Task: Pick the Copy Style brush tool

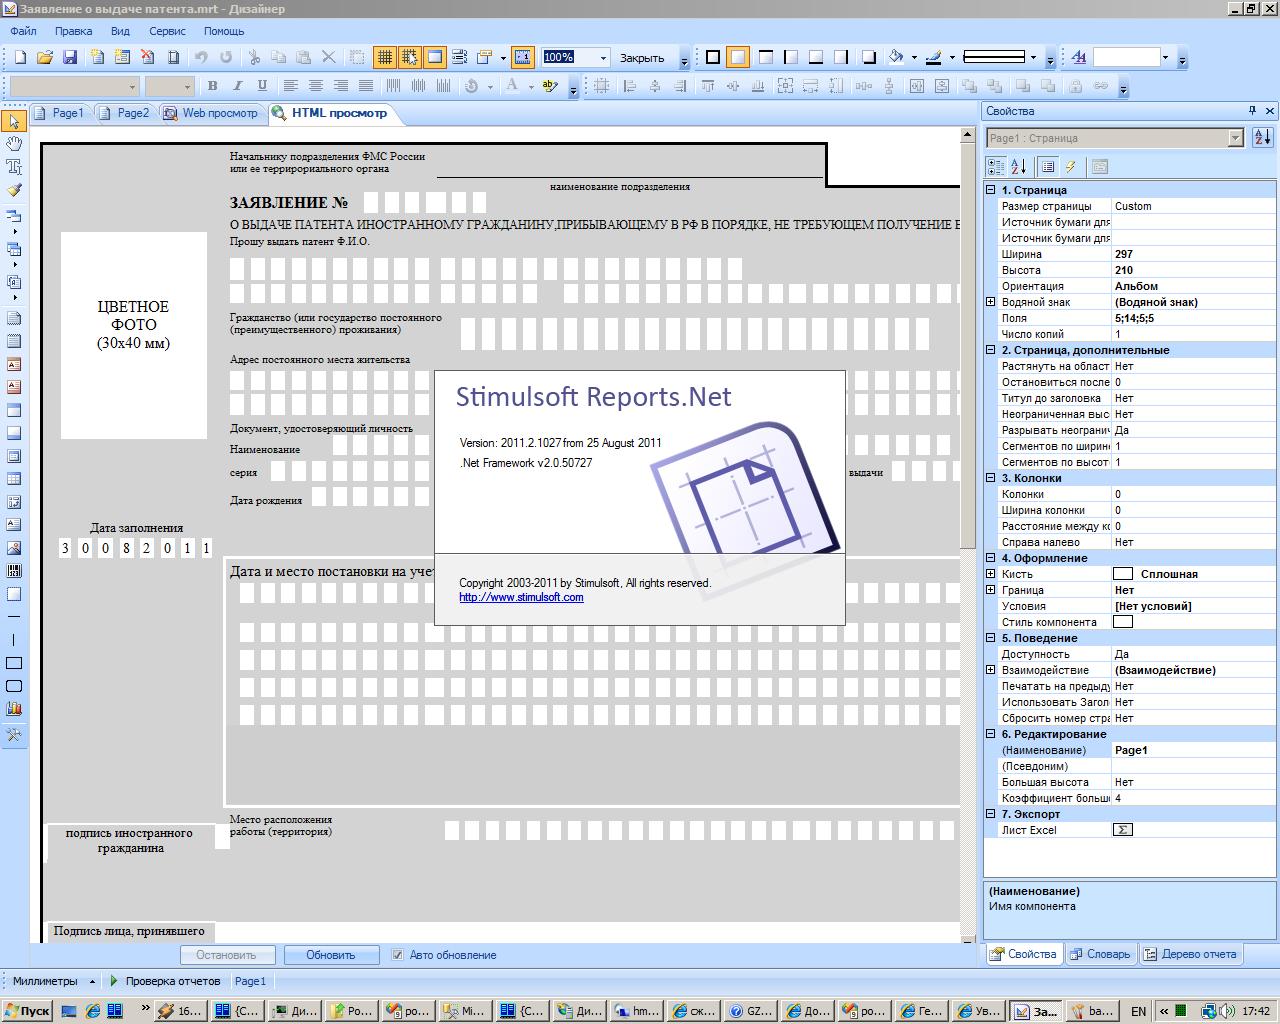Action: tap(14, 190)
